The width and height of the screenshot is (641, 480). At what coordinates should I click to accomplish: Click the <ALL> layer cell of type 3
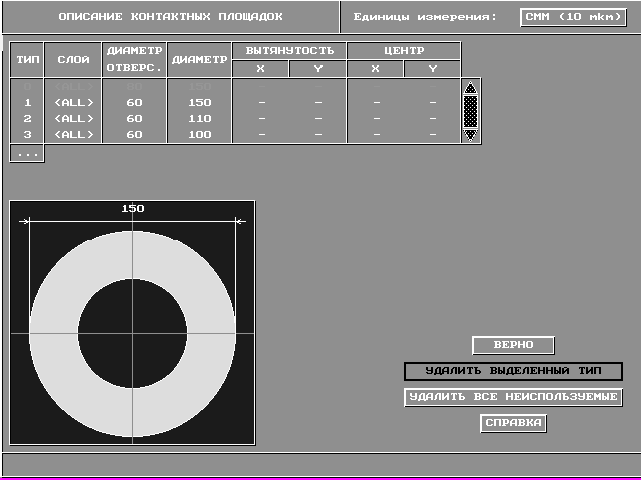(74, 134)
